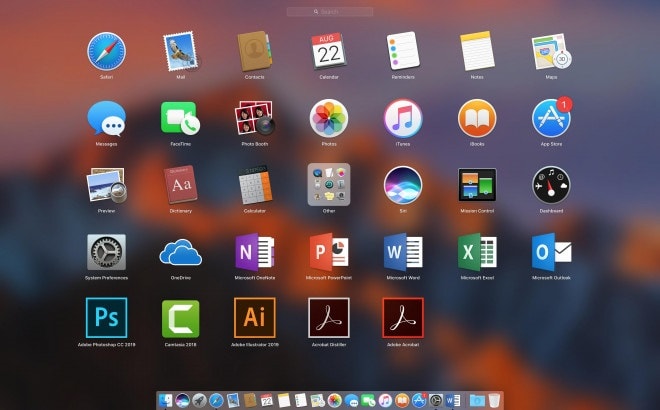Launch the Dictionary app
This screenshot has height=410, width=660.
pyautogui.click(x=181, y=185)
